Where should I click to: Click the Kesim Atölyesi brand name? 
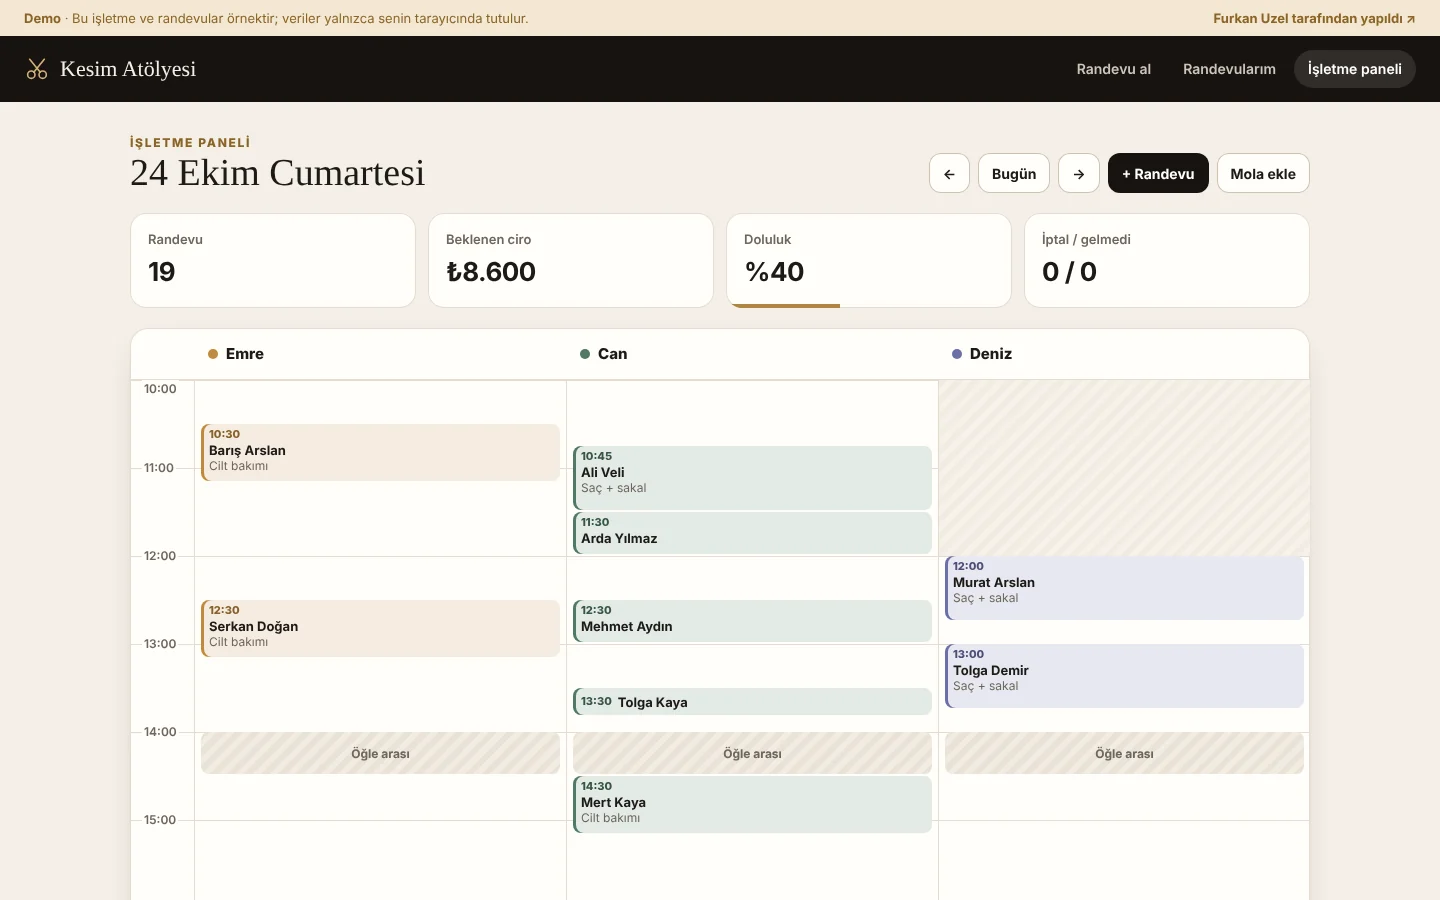pyautogui.click(x=128, y=69)
